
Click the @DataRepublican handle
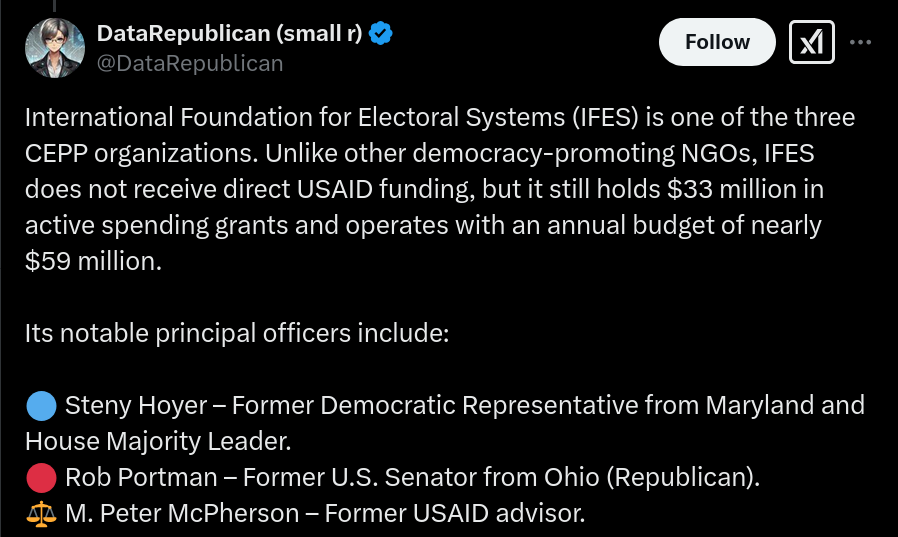pos(190,63)
